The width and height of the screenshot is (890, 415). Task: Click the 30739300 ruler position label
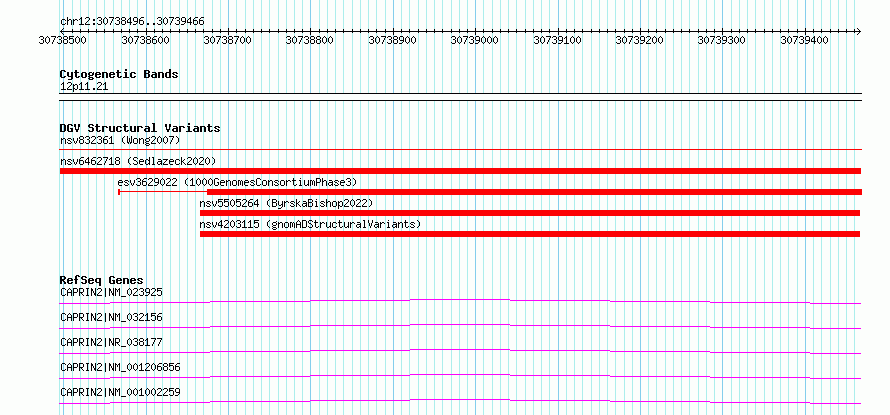coord(721,40)
